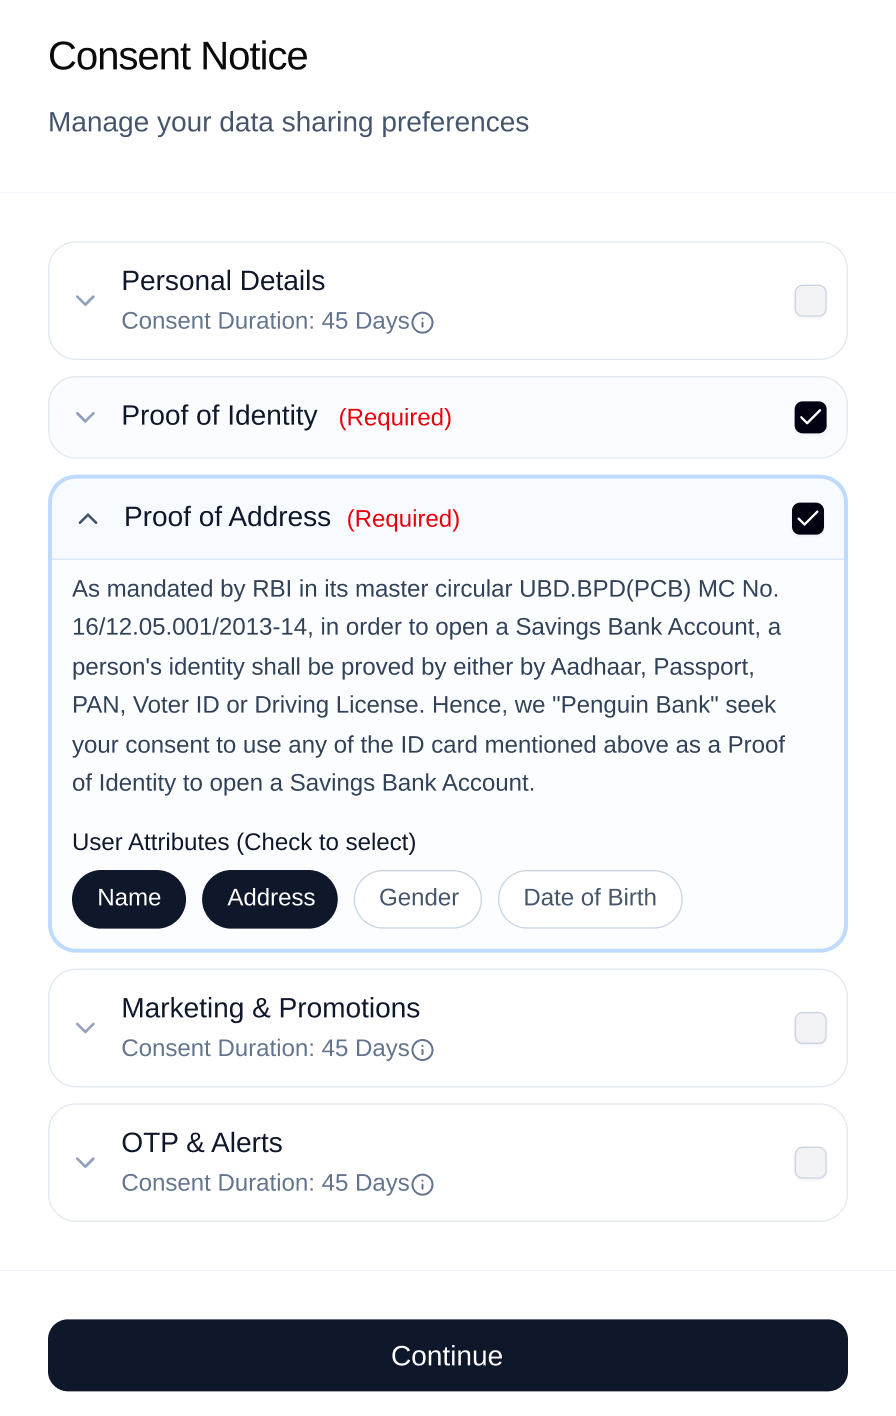Viewport: 896px width, 1416px height.
Task: Click info icon beside Personal Details duration
Action: point(423,322)
